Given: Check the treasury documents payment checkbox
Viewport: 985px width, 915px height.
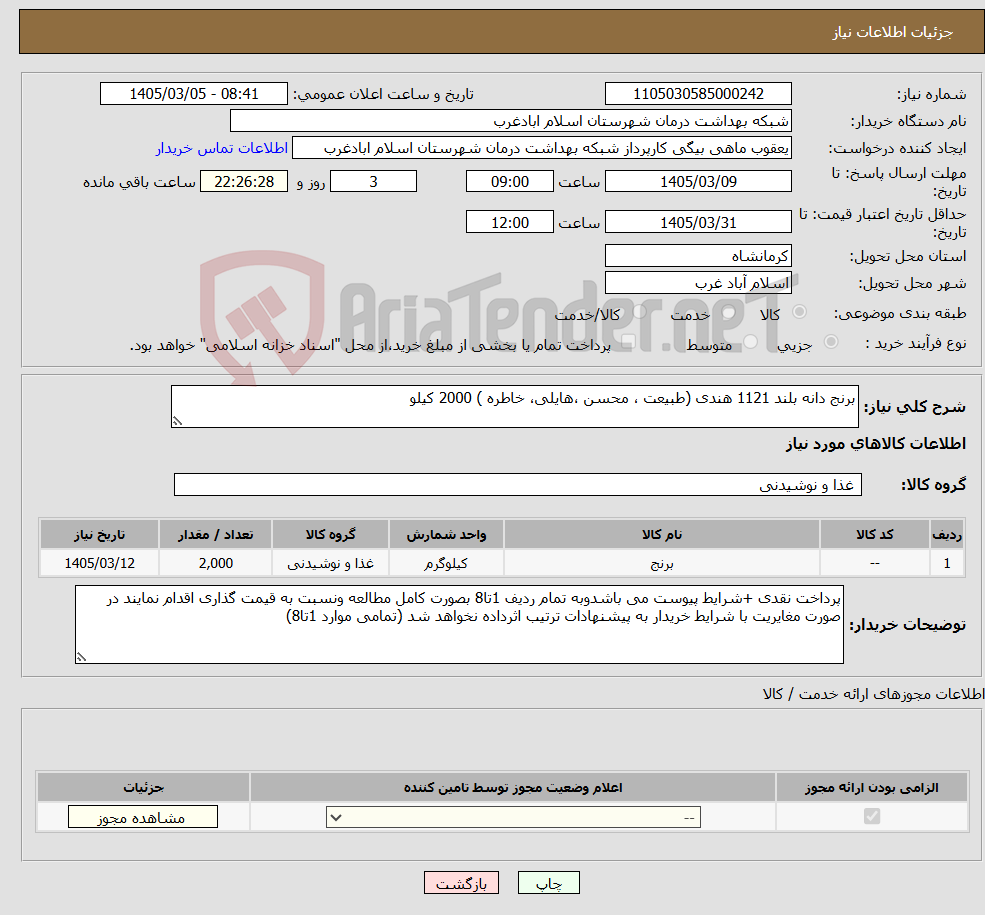Looking at the screenshot, I should [628, 342].
